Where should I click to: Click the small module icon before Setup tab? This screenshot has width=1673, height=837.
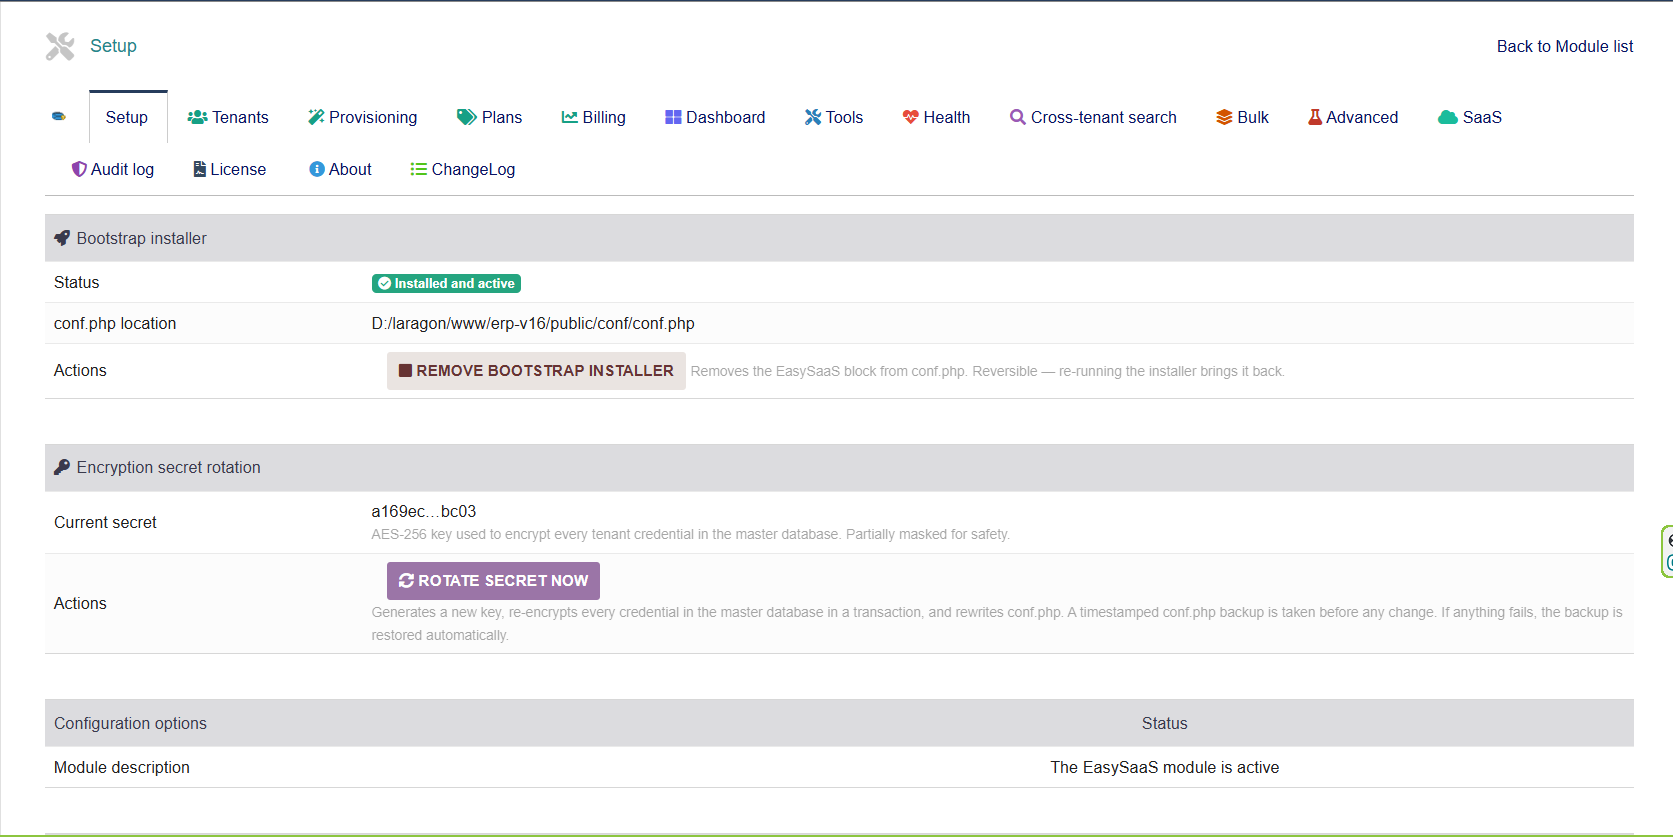(59, 117)
